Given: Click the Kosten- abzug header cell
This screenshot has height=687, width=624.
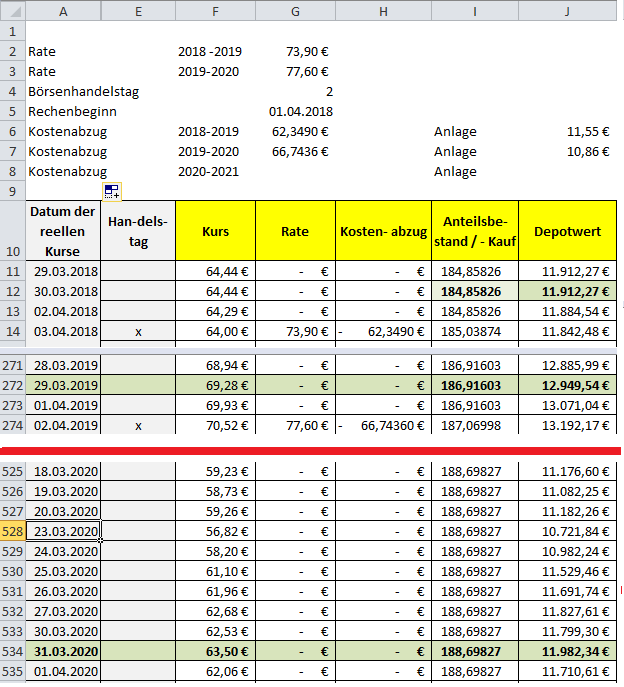Looking at the screenshot, I should coord(383,231).
